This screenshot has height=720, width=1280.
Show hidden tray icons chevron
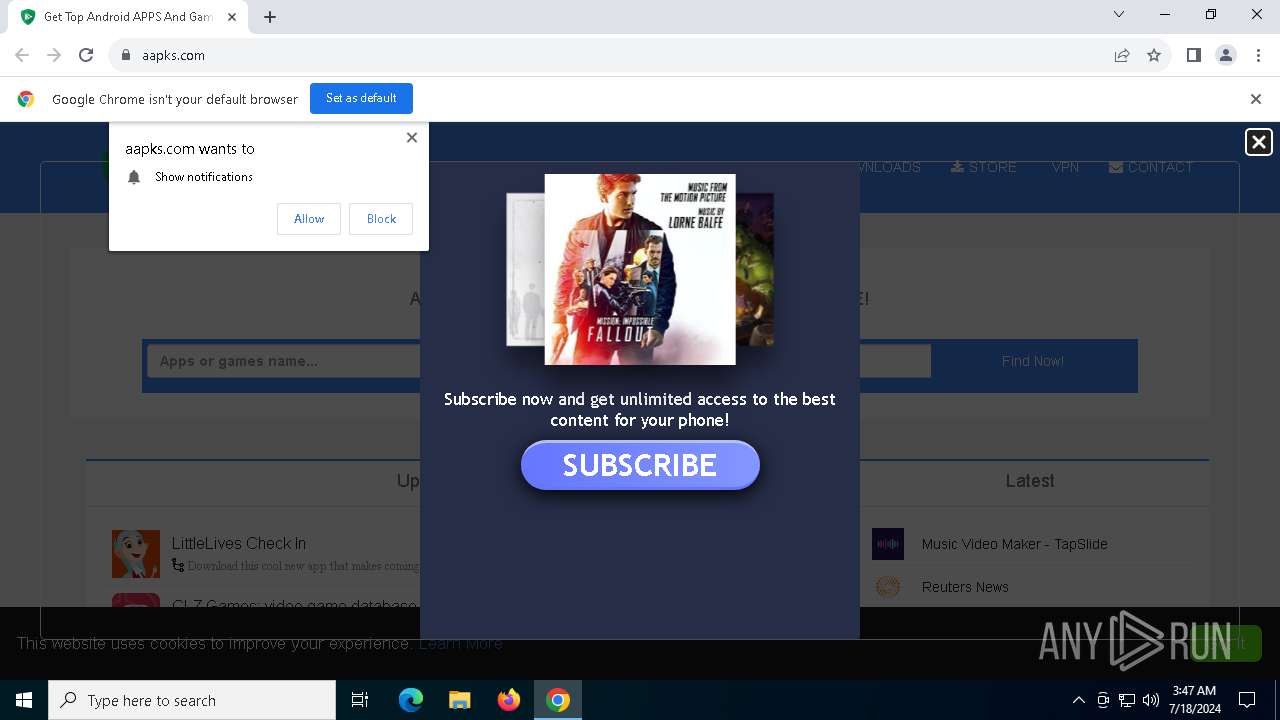1078,700
